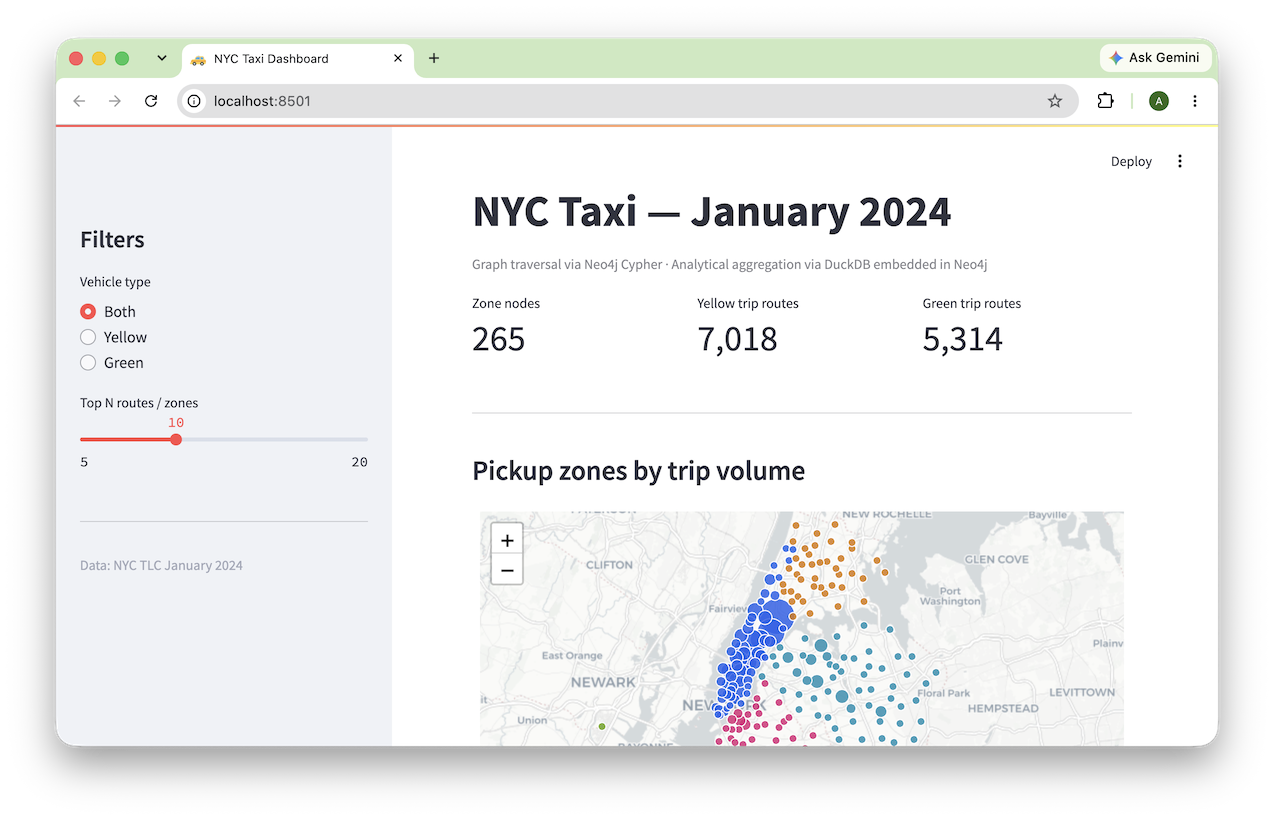The height and width of the screenshot is (820, 1274).
Task: Switch to the NYC Taxi Dashboard tab
Action: 296,58
